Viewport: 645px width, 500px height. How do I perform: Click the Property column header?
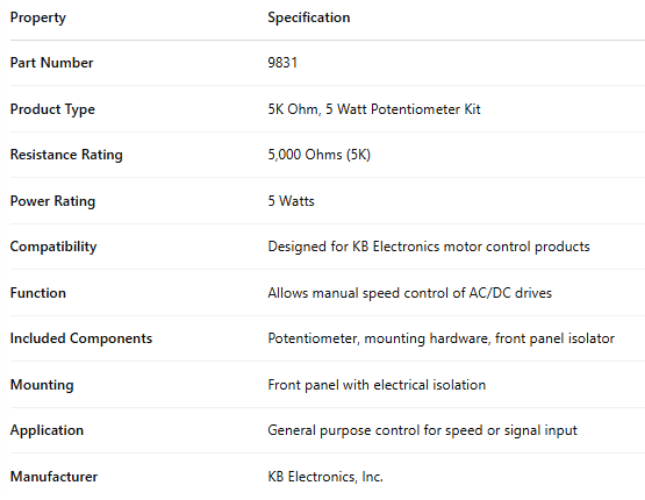[38, 17]
